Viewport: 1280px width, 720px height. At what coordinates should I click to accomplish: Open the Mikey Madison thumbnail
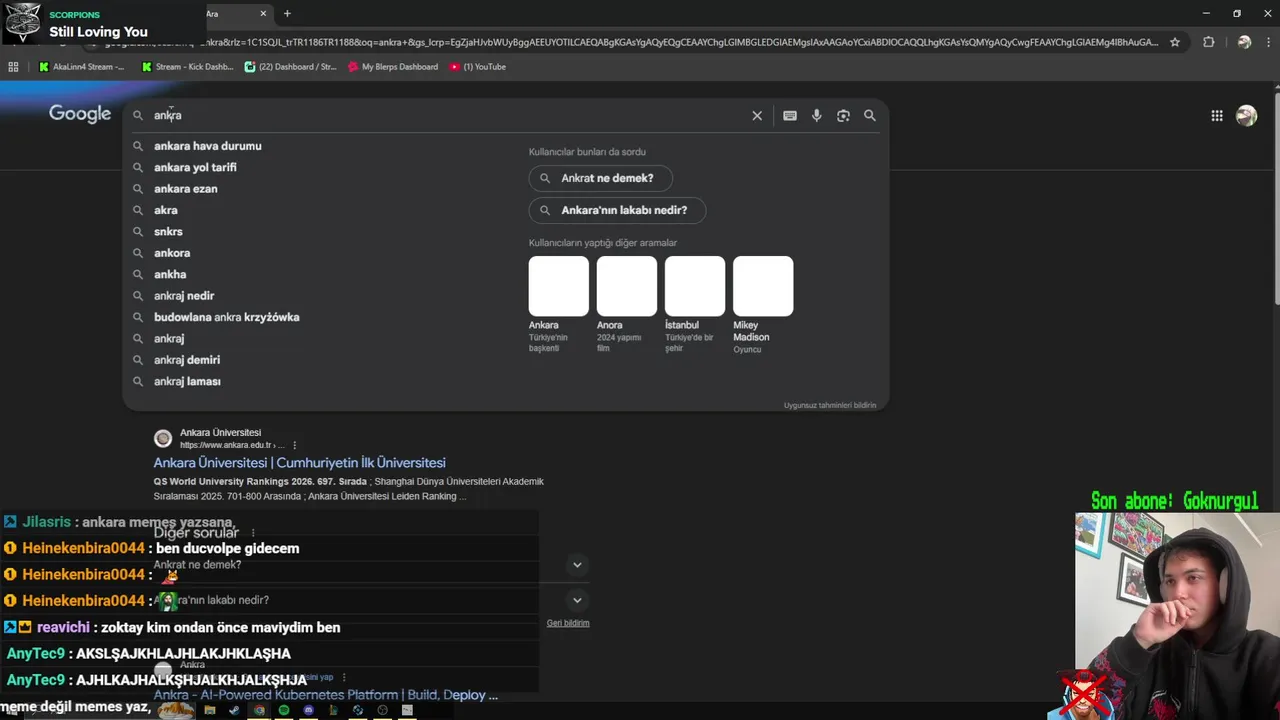pyautogui.click(x=762, y=286)
